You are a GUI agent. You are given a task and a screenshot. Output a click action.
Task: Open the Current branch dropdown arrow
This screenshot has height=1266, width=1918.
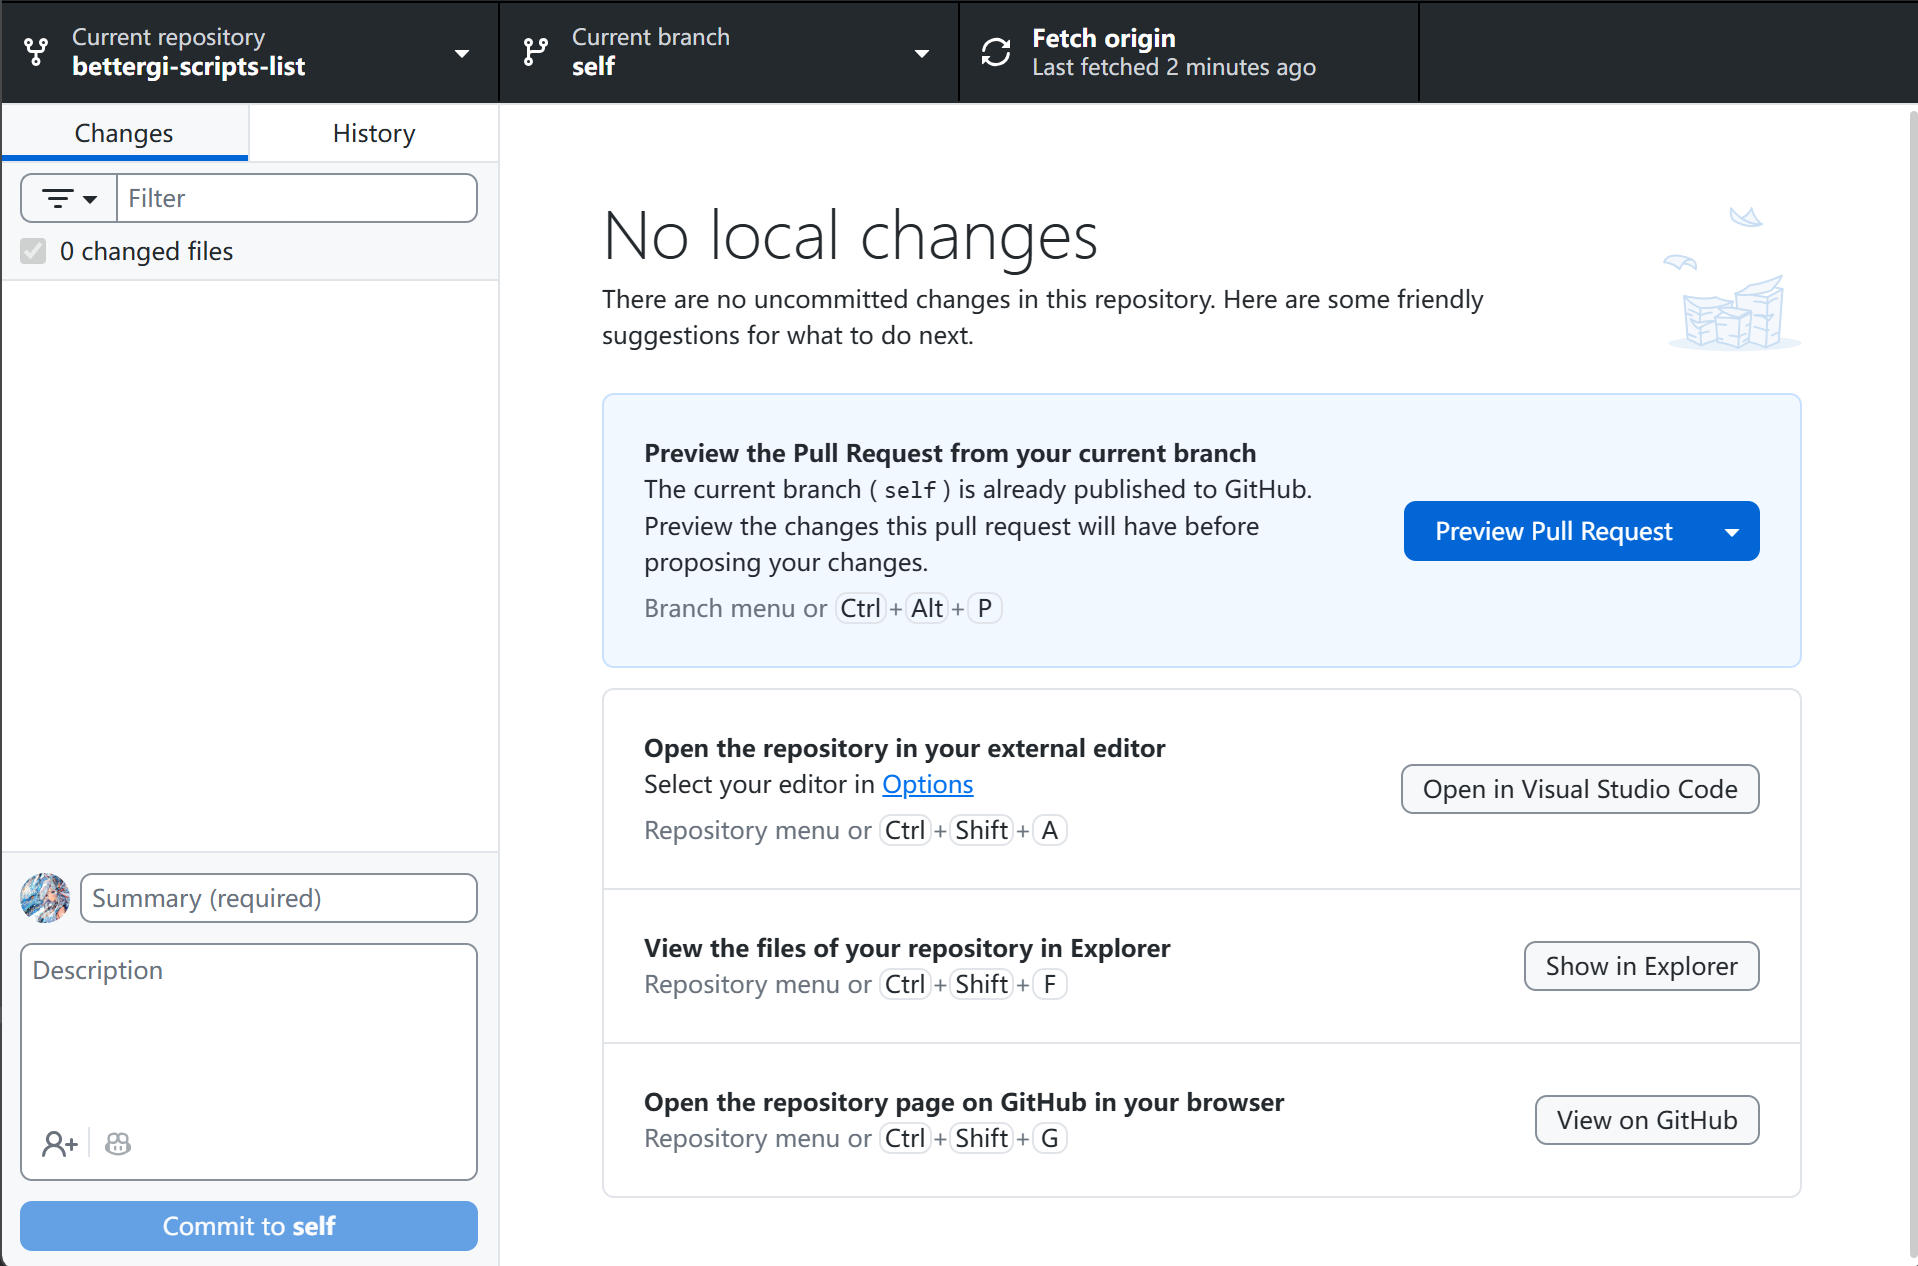pyautogui.click(x=921, y=53)
